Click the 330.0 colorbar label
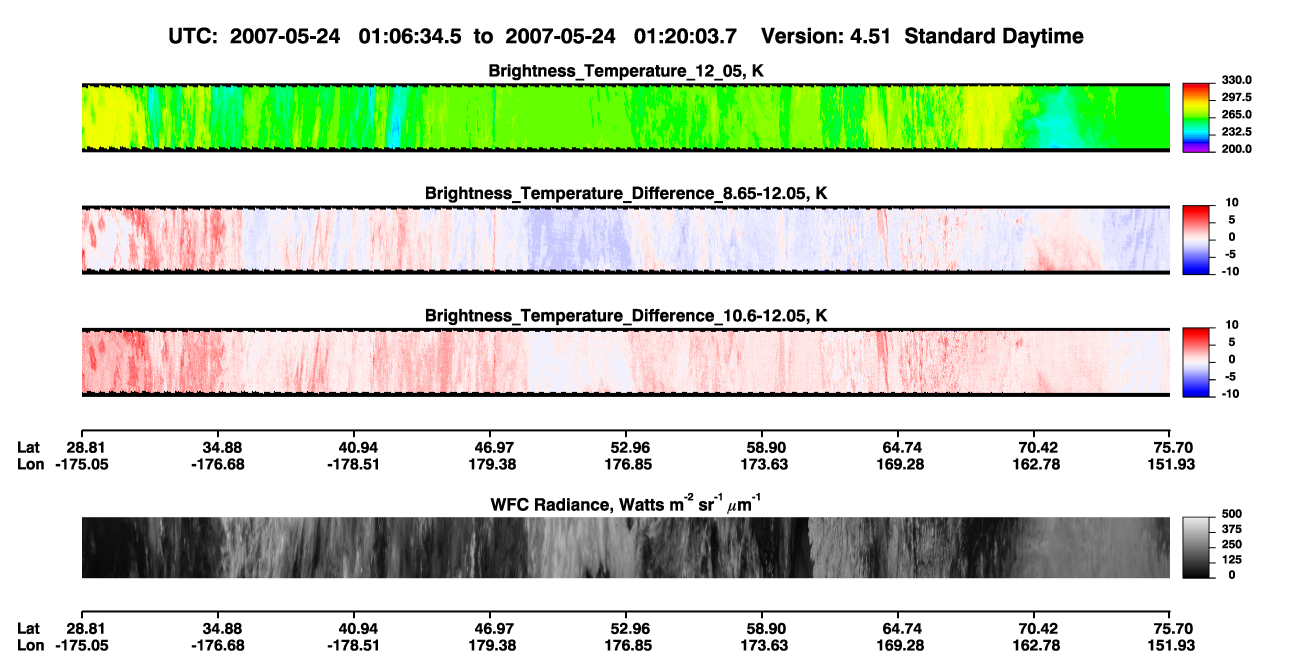This screenshot has height=667, width=1300. 1237,81
